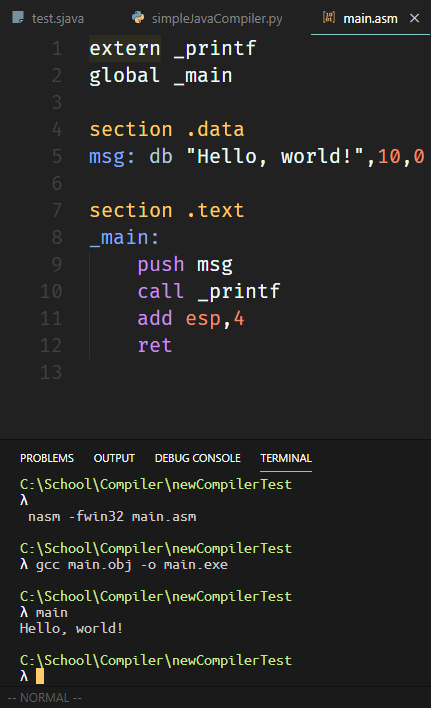Click the 'section .data' line
The height and width of the screenshot is (708, 431).
coord(167,130)
